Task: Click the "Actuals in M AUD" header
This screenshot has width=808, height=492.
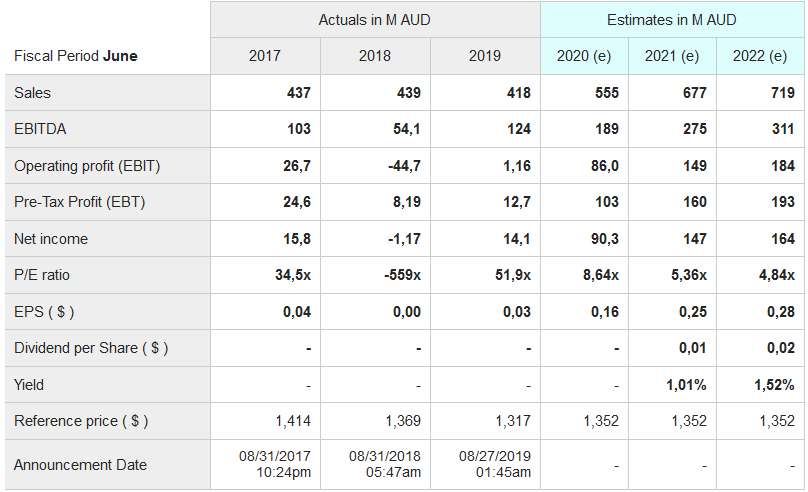Action: tap(375, 20)
